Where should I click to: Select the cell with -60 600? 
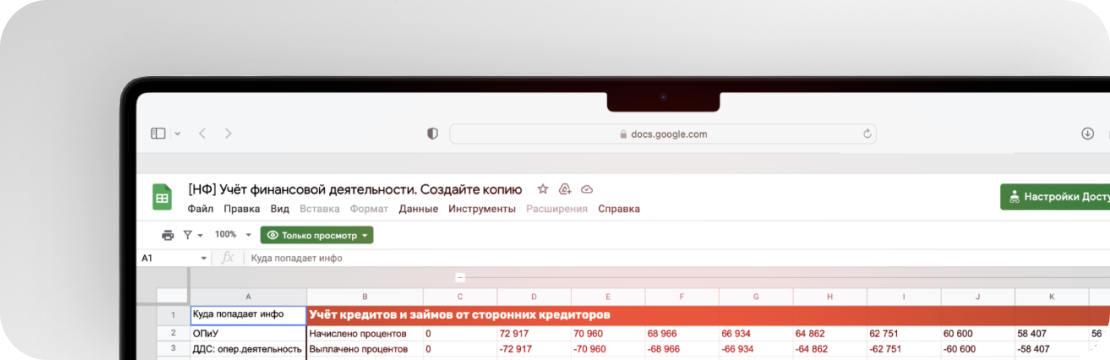[x=978, y=349]
